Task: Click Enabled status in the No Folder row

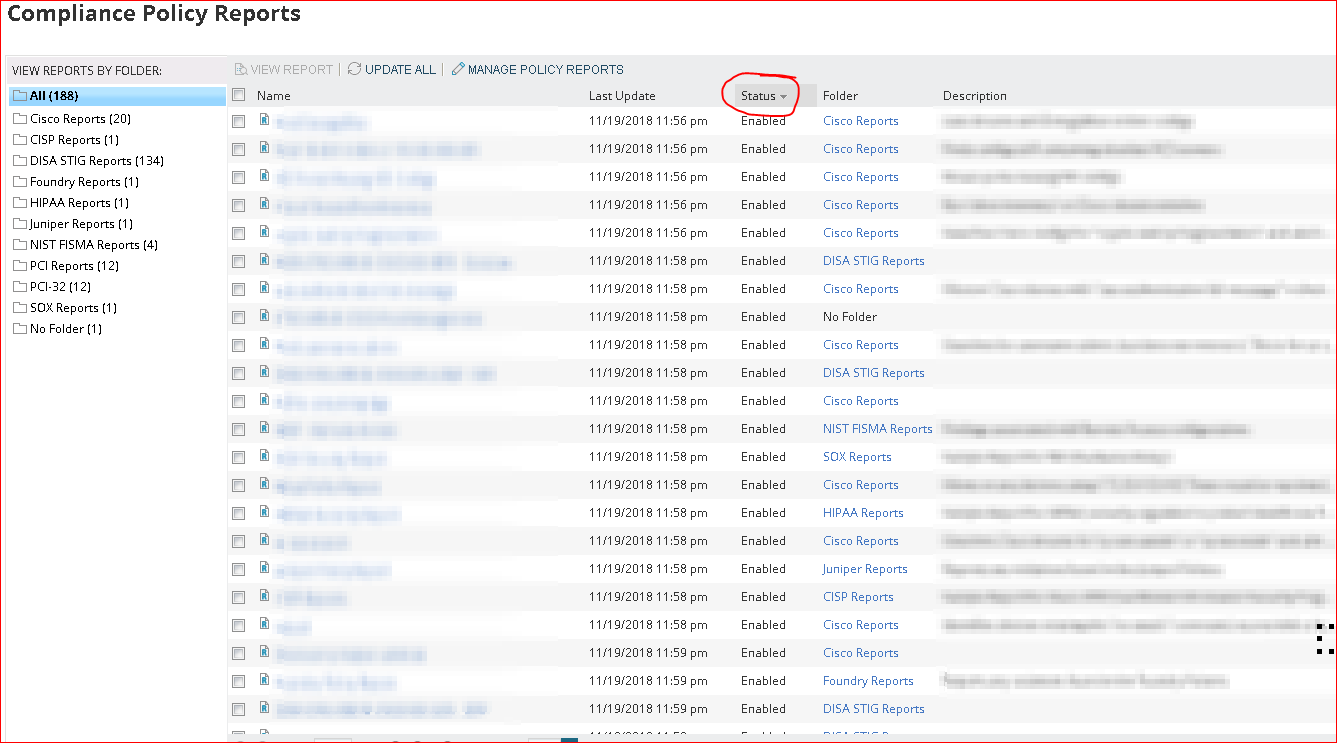Action: (763, 317)
